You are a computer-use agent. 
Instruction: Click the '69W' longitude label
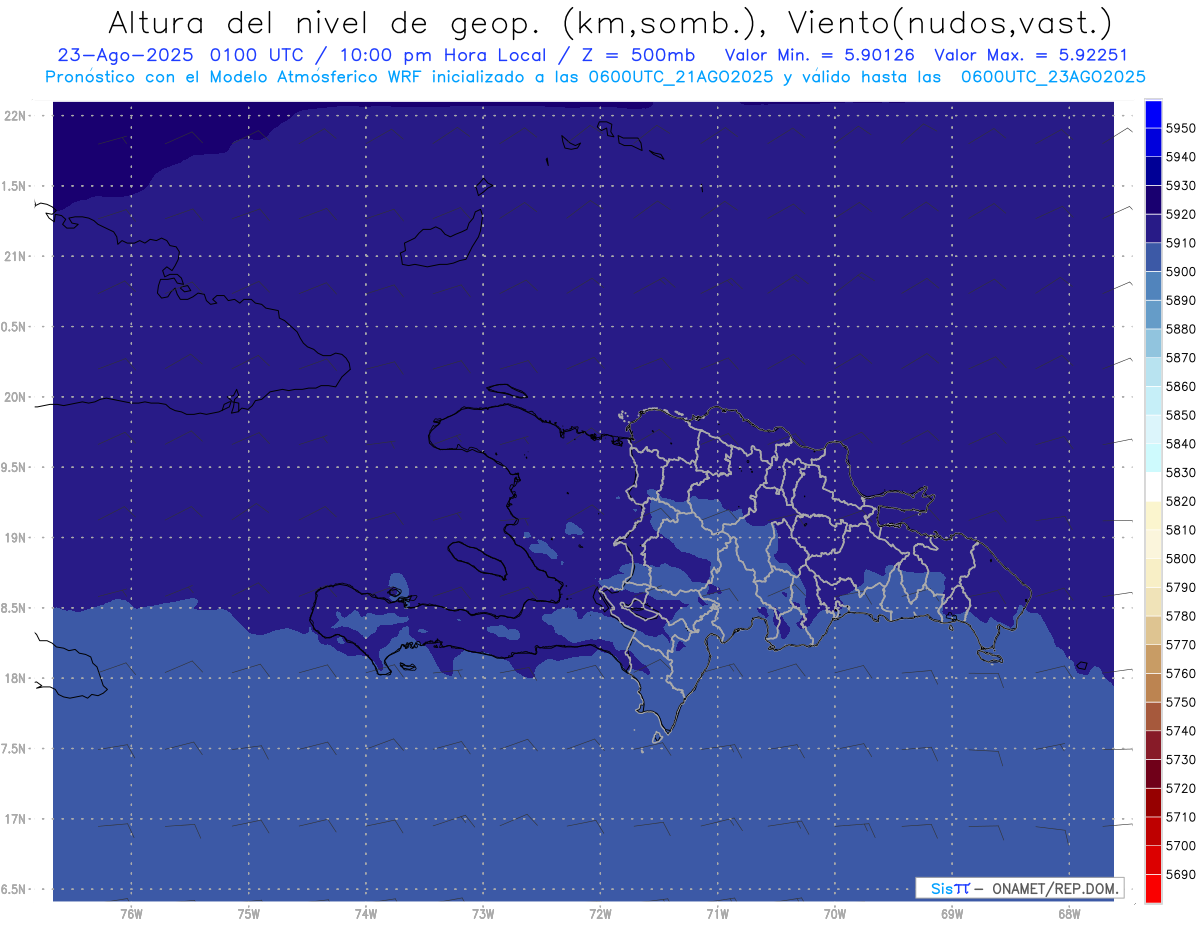tap(952, 914)
